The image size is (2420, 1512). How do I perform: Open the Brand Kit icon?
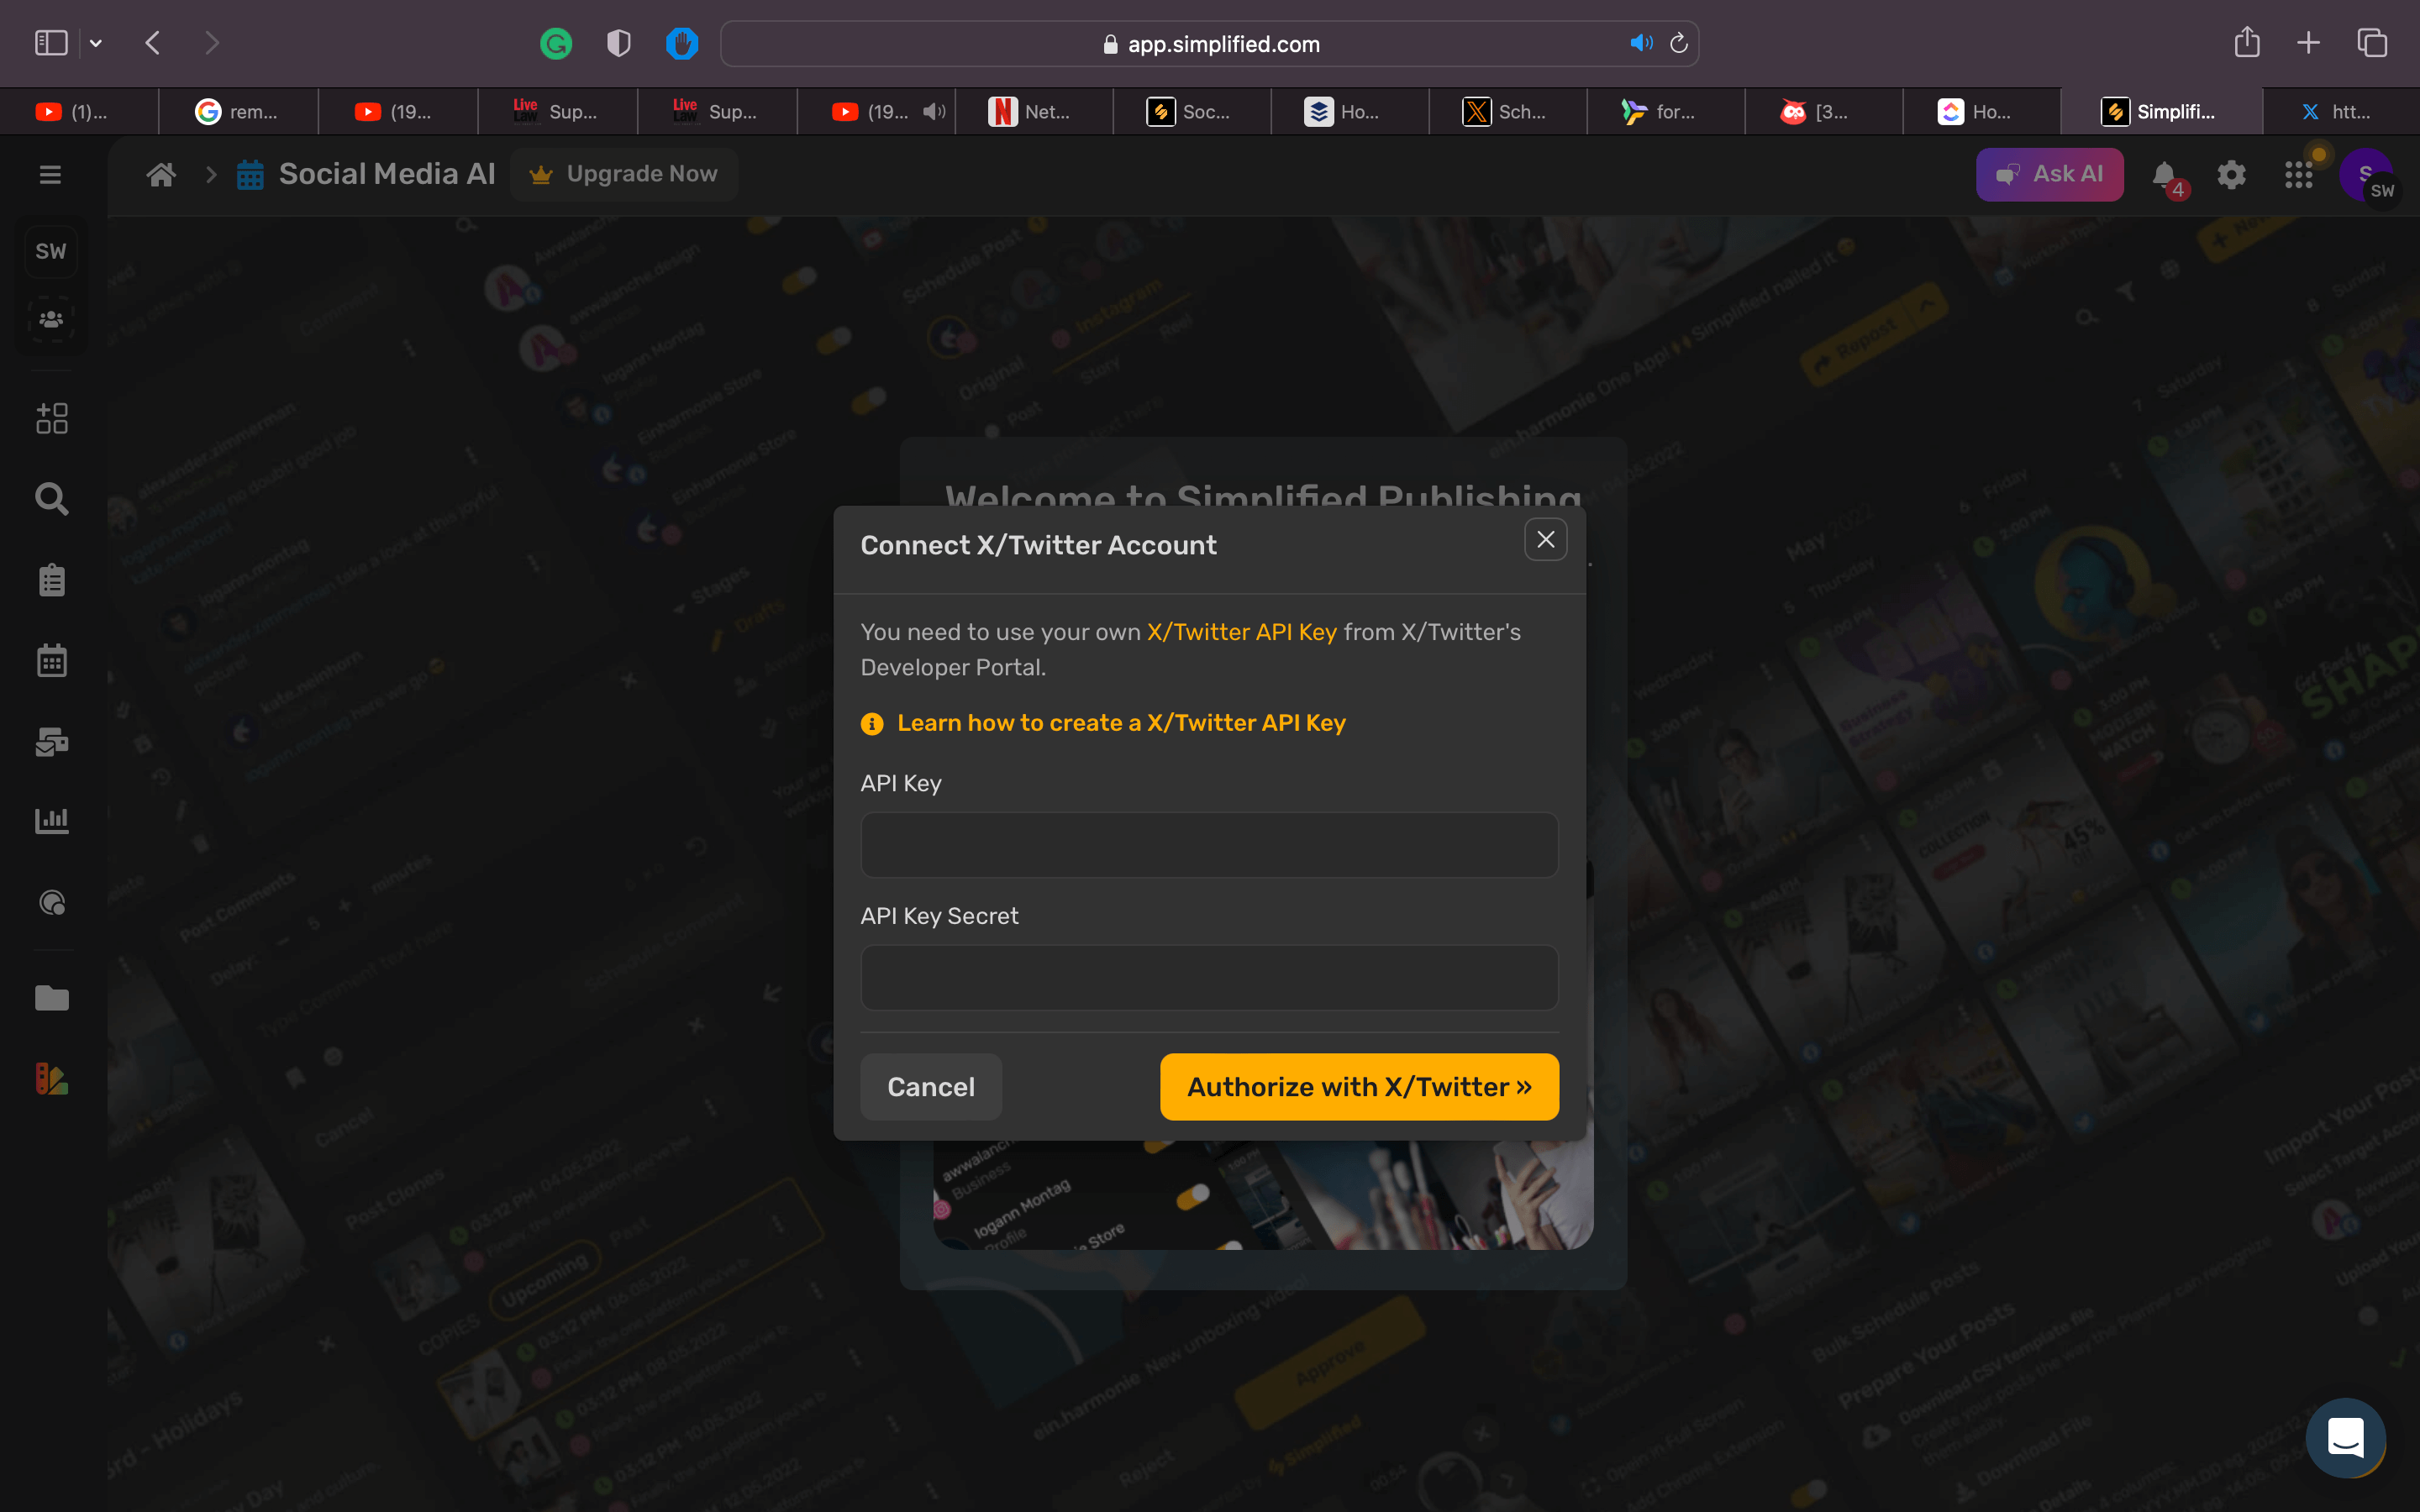50,1079
